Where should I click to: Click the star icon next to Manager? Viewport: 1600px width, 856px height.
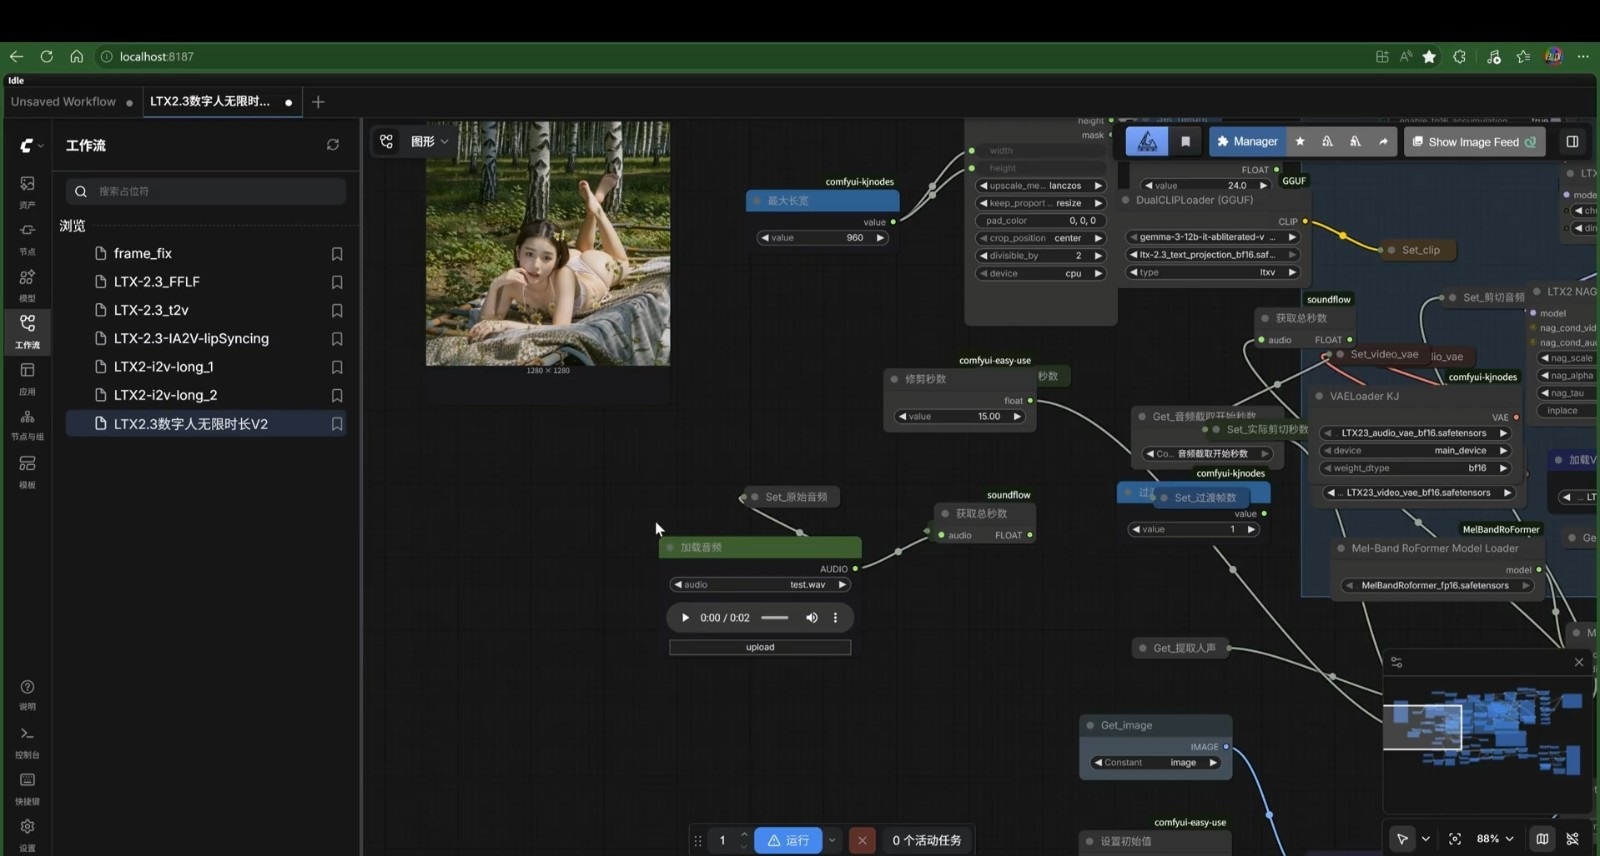(1300, 142)
